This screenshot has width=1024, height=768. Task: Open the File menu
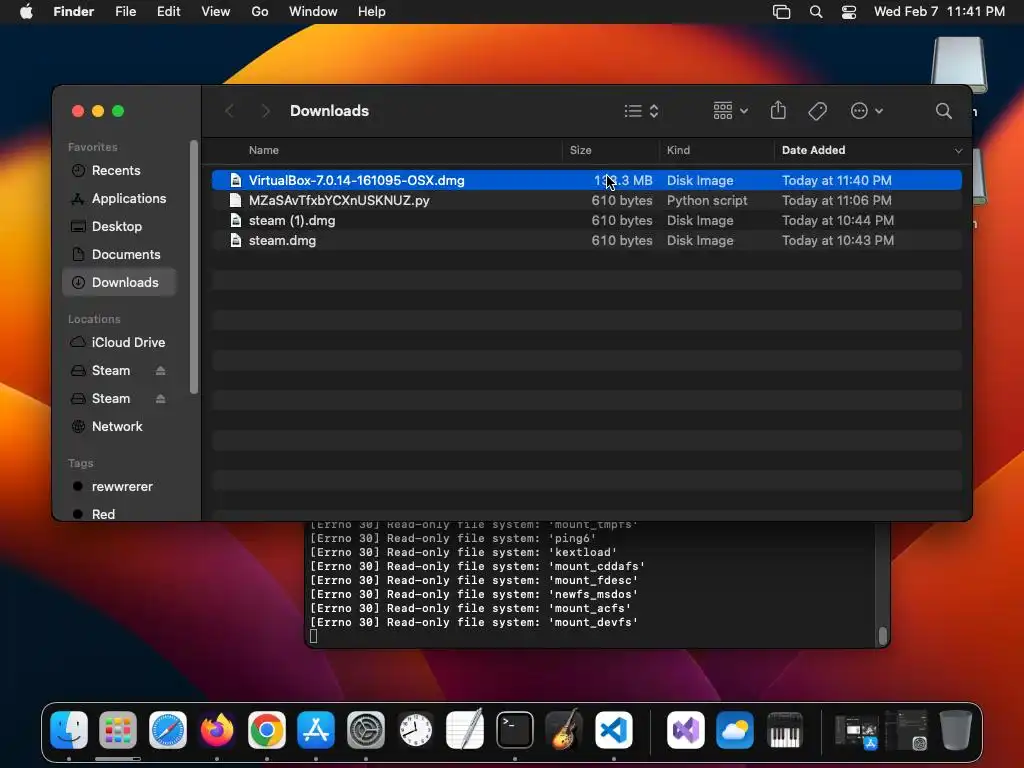(125, 12)
